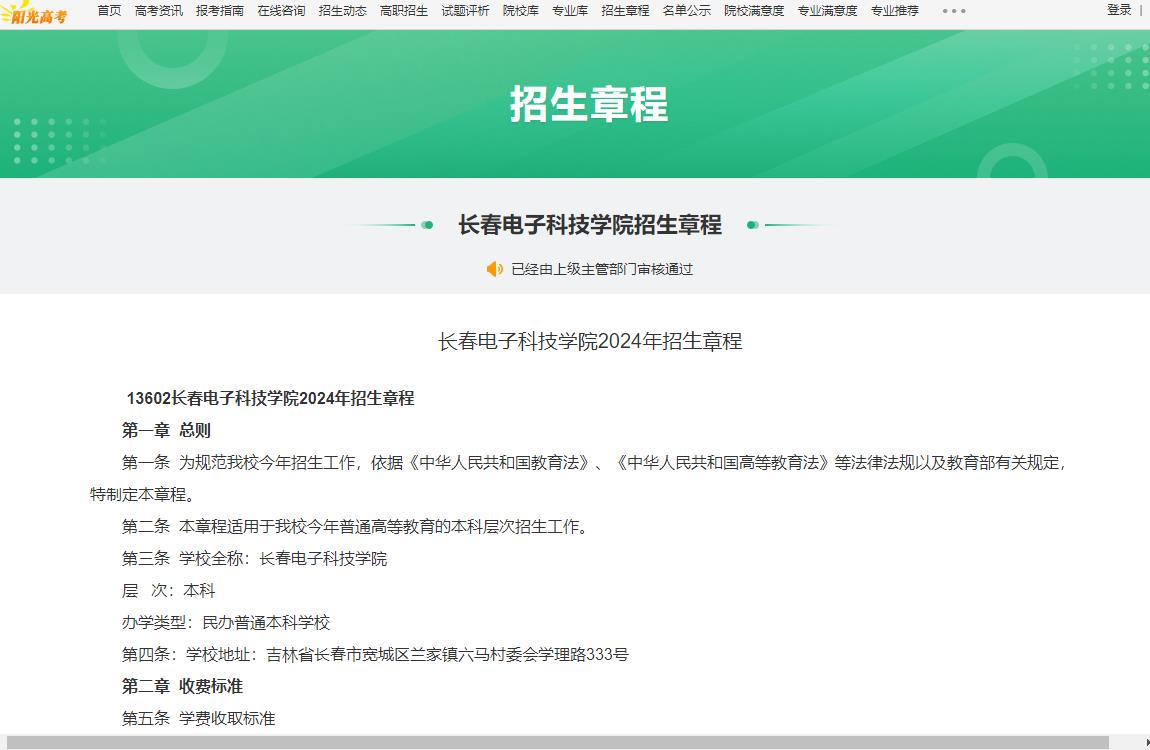
Task: Click the orange speaker announcement icon
Action: point(494,269)
